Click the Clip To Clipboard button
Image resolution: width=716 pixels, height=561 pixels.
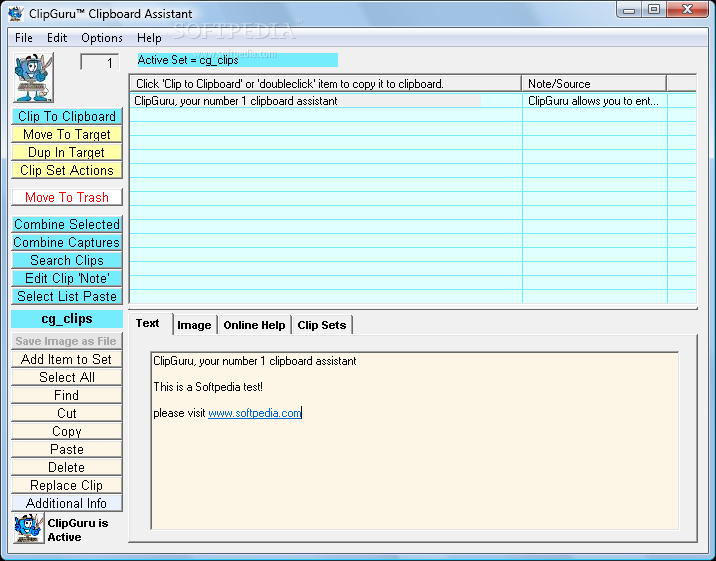tap(67, 116)
